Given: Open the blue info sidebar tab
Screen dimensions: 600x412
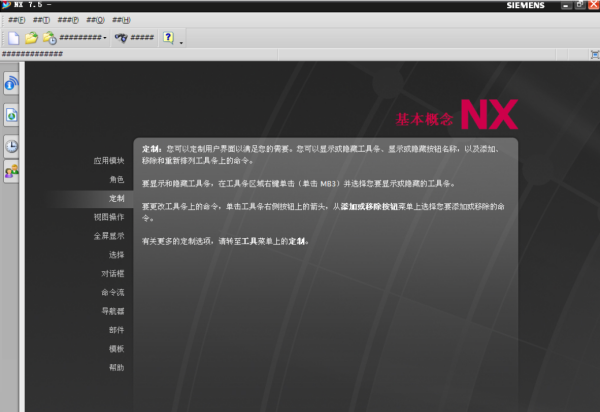Looking at the screenshot, I should (x=11, y=84).
